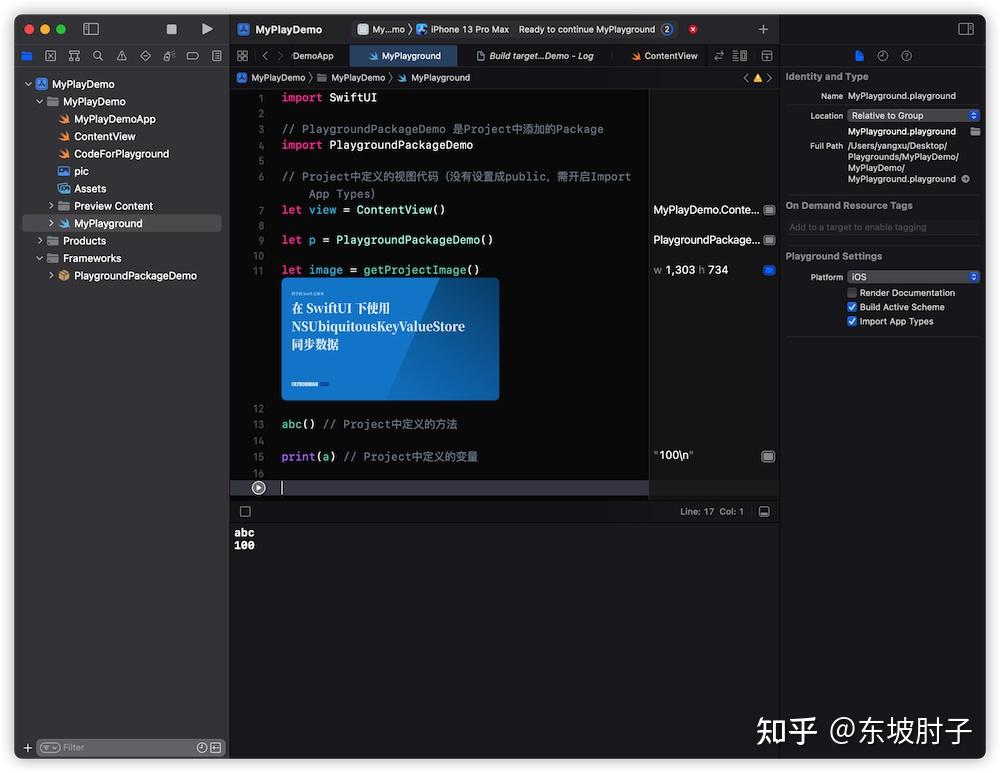This screenshot has height=773, width=1000.
Task: Select the Assets catalog
Action: coord(90,189)
